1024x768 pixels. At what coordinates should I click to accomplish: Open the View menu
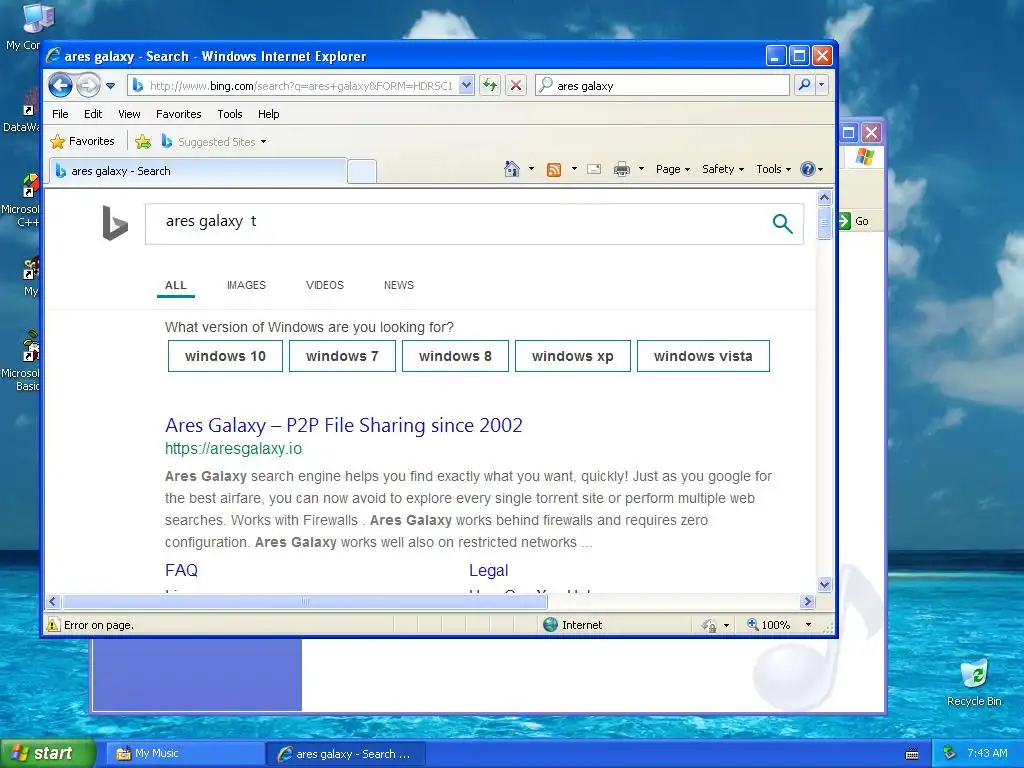click(129, 114)
